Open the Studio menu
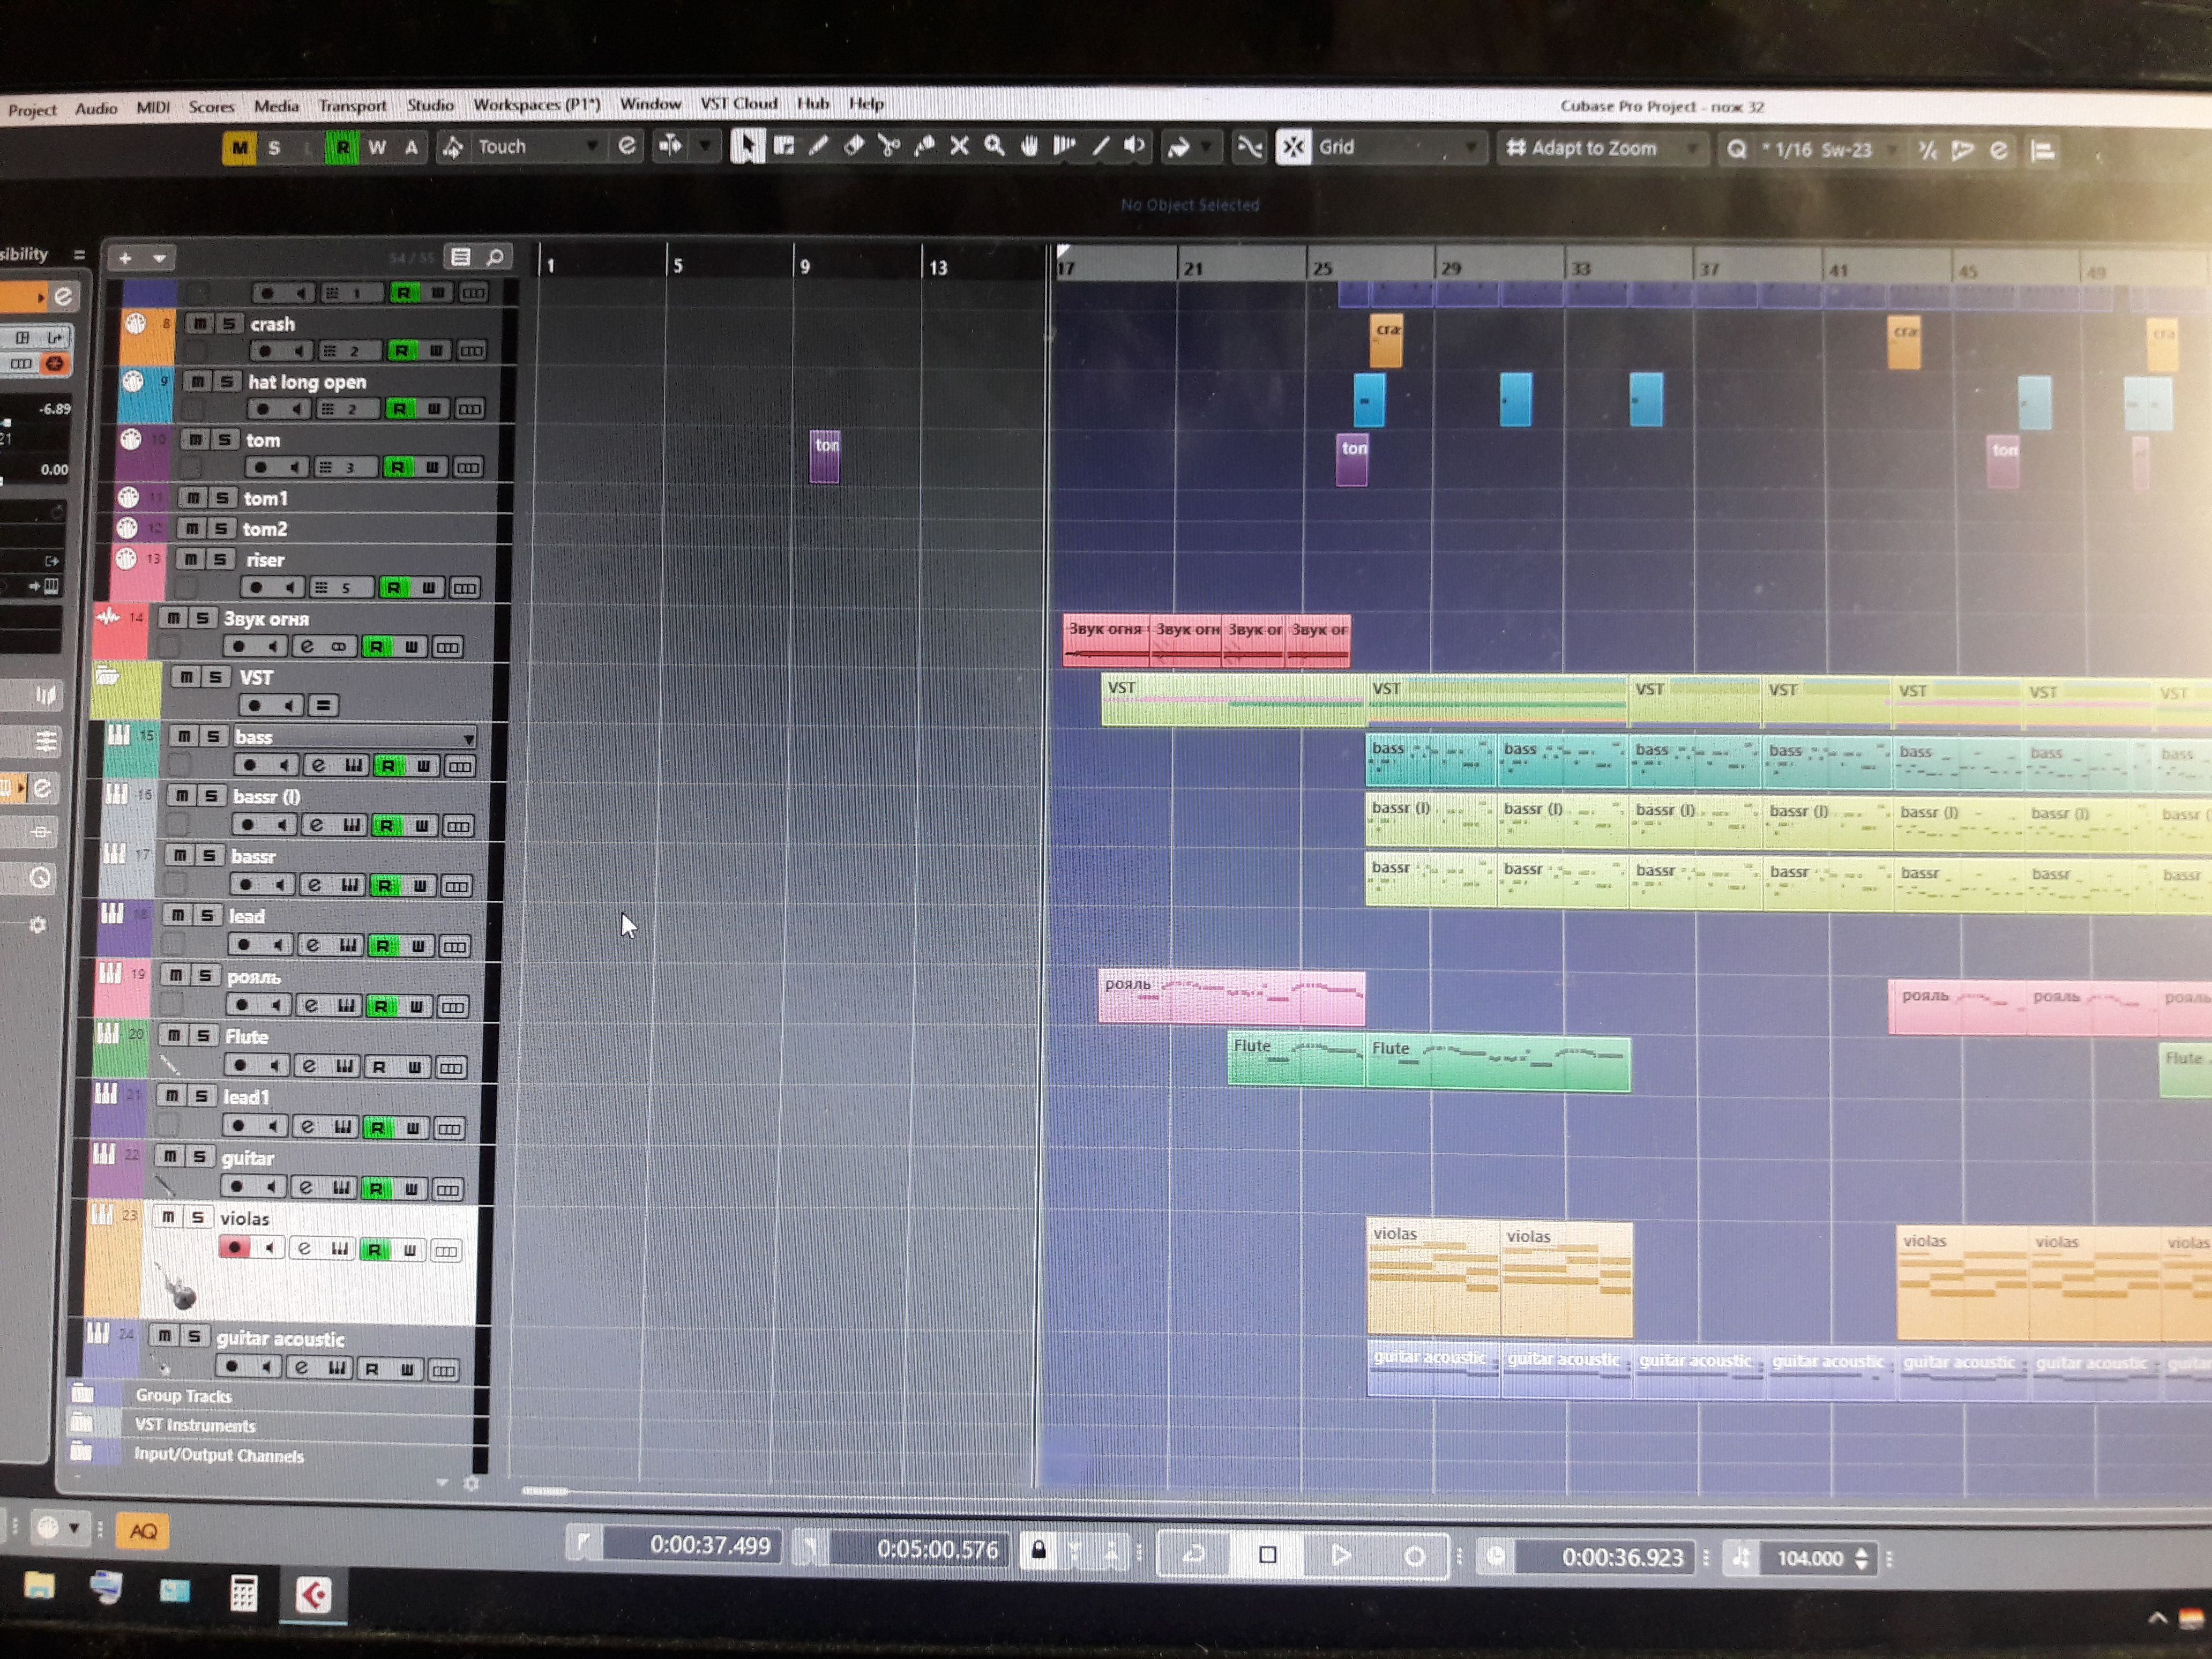The height and width of the screenshot is (1659, 2212). [x=430, y=105]
